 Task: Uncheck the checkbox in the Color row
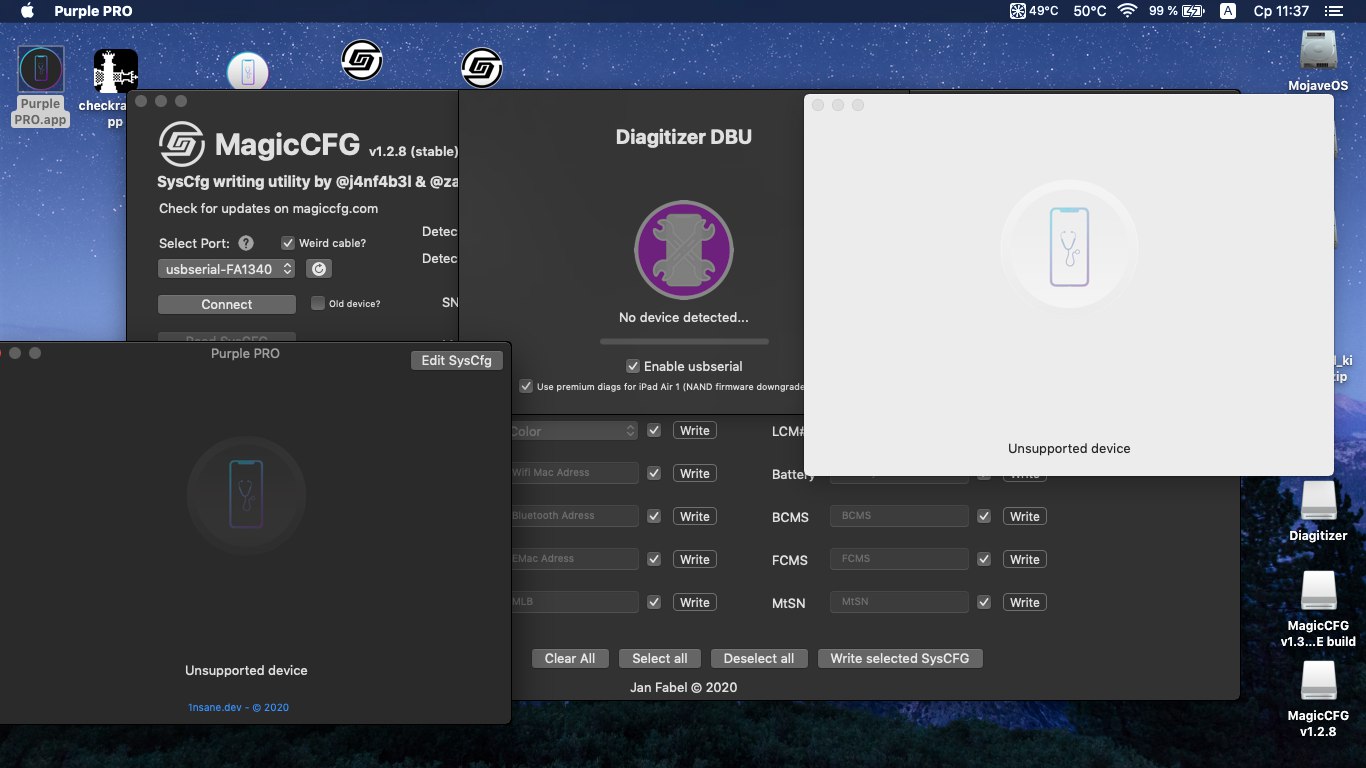(x=654, y=430)
